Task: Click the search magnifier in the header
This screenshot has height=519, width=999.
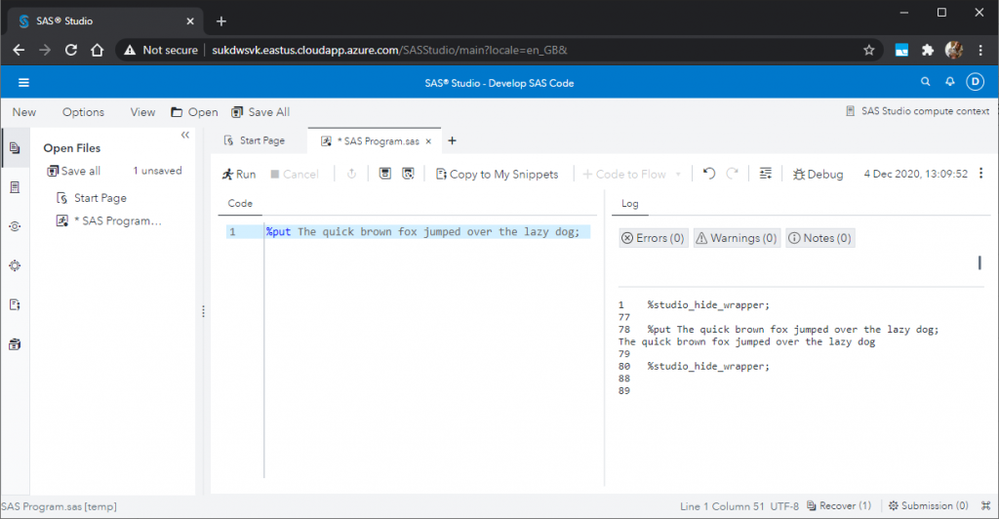Action: coord(926,83)
